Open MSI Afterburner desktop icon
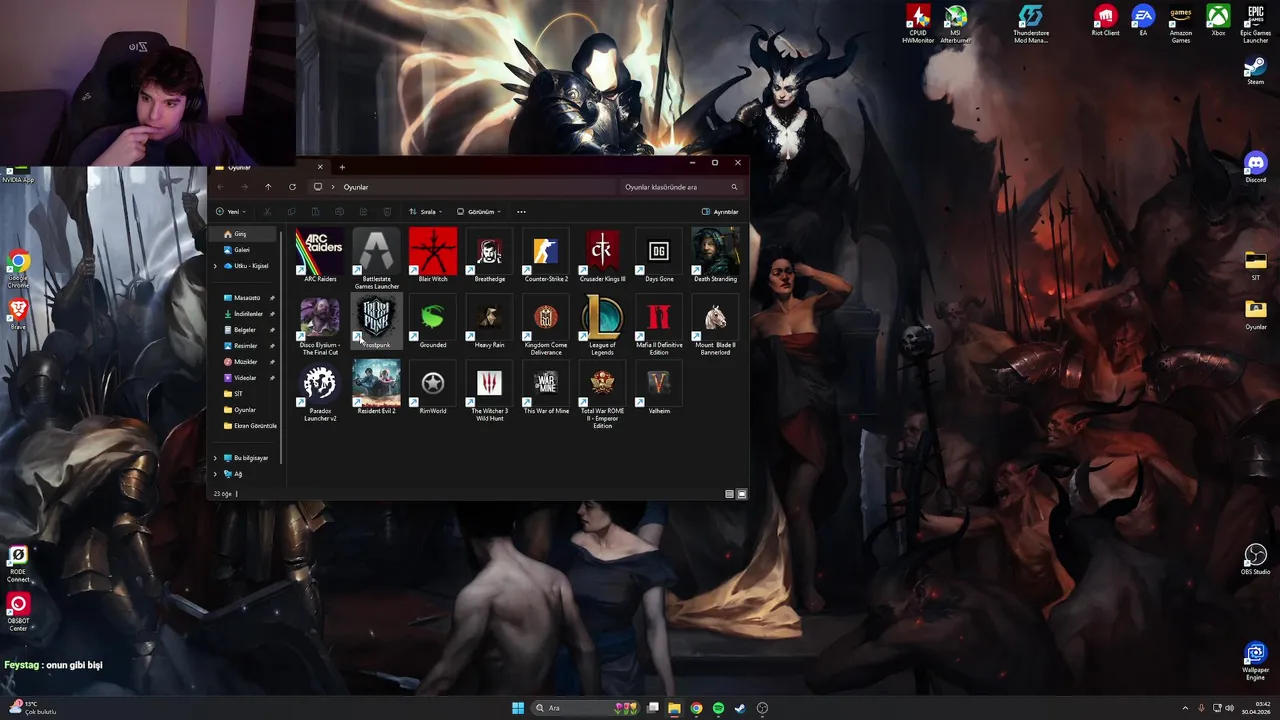 (956, 25)
